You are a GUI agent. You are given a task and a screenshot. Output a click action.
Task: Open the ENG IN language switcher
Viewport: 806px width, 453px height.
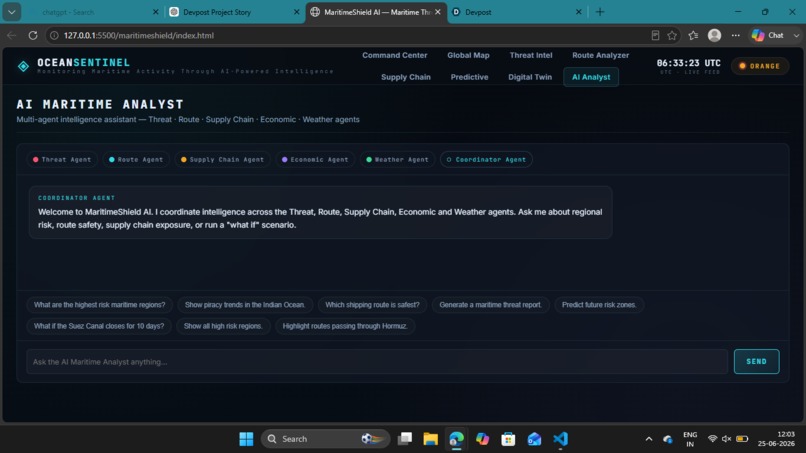coord(690,439)
